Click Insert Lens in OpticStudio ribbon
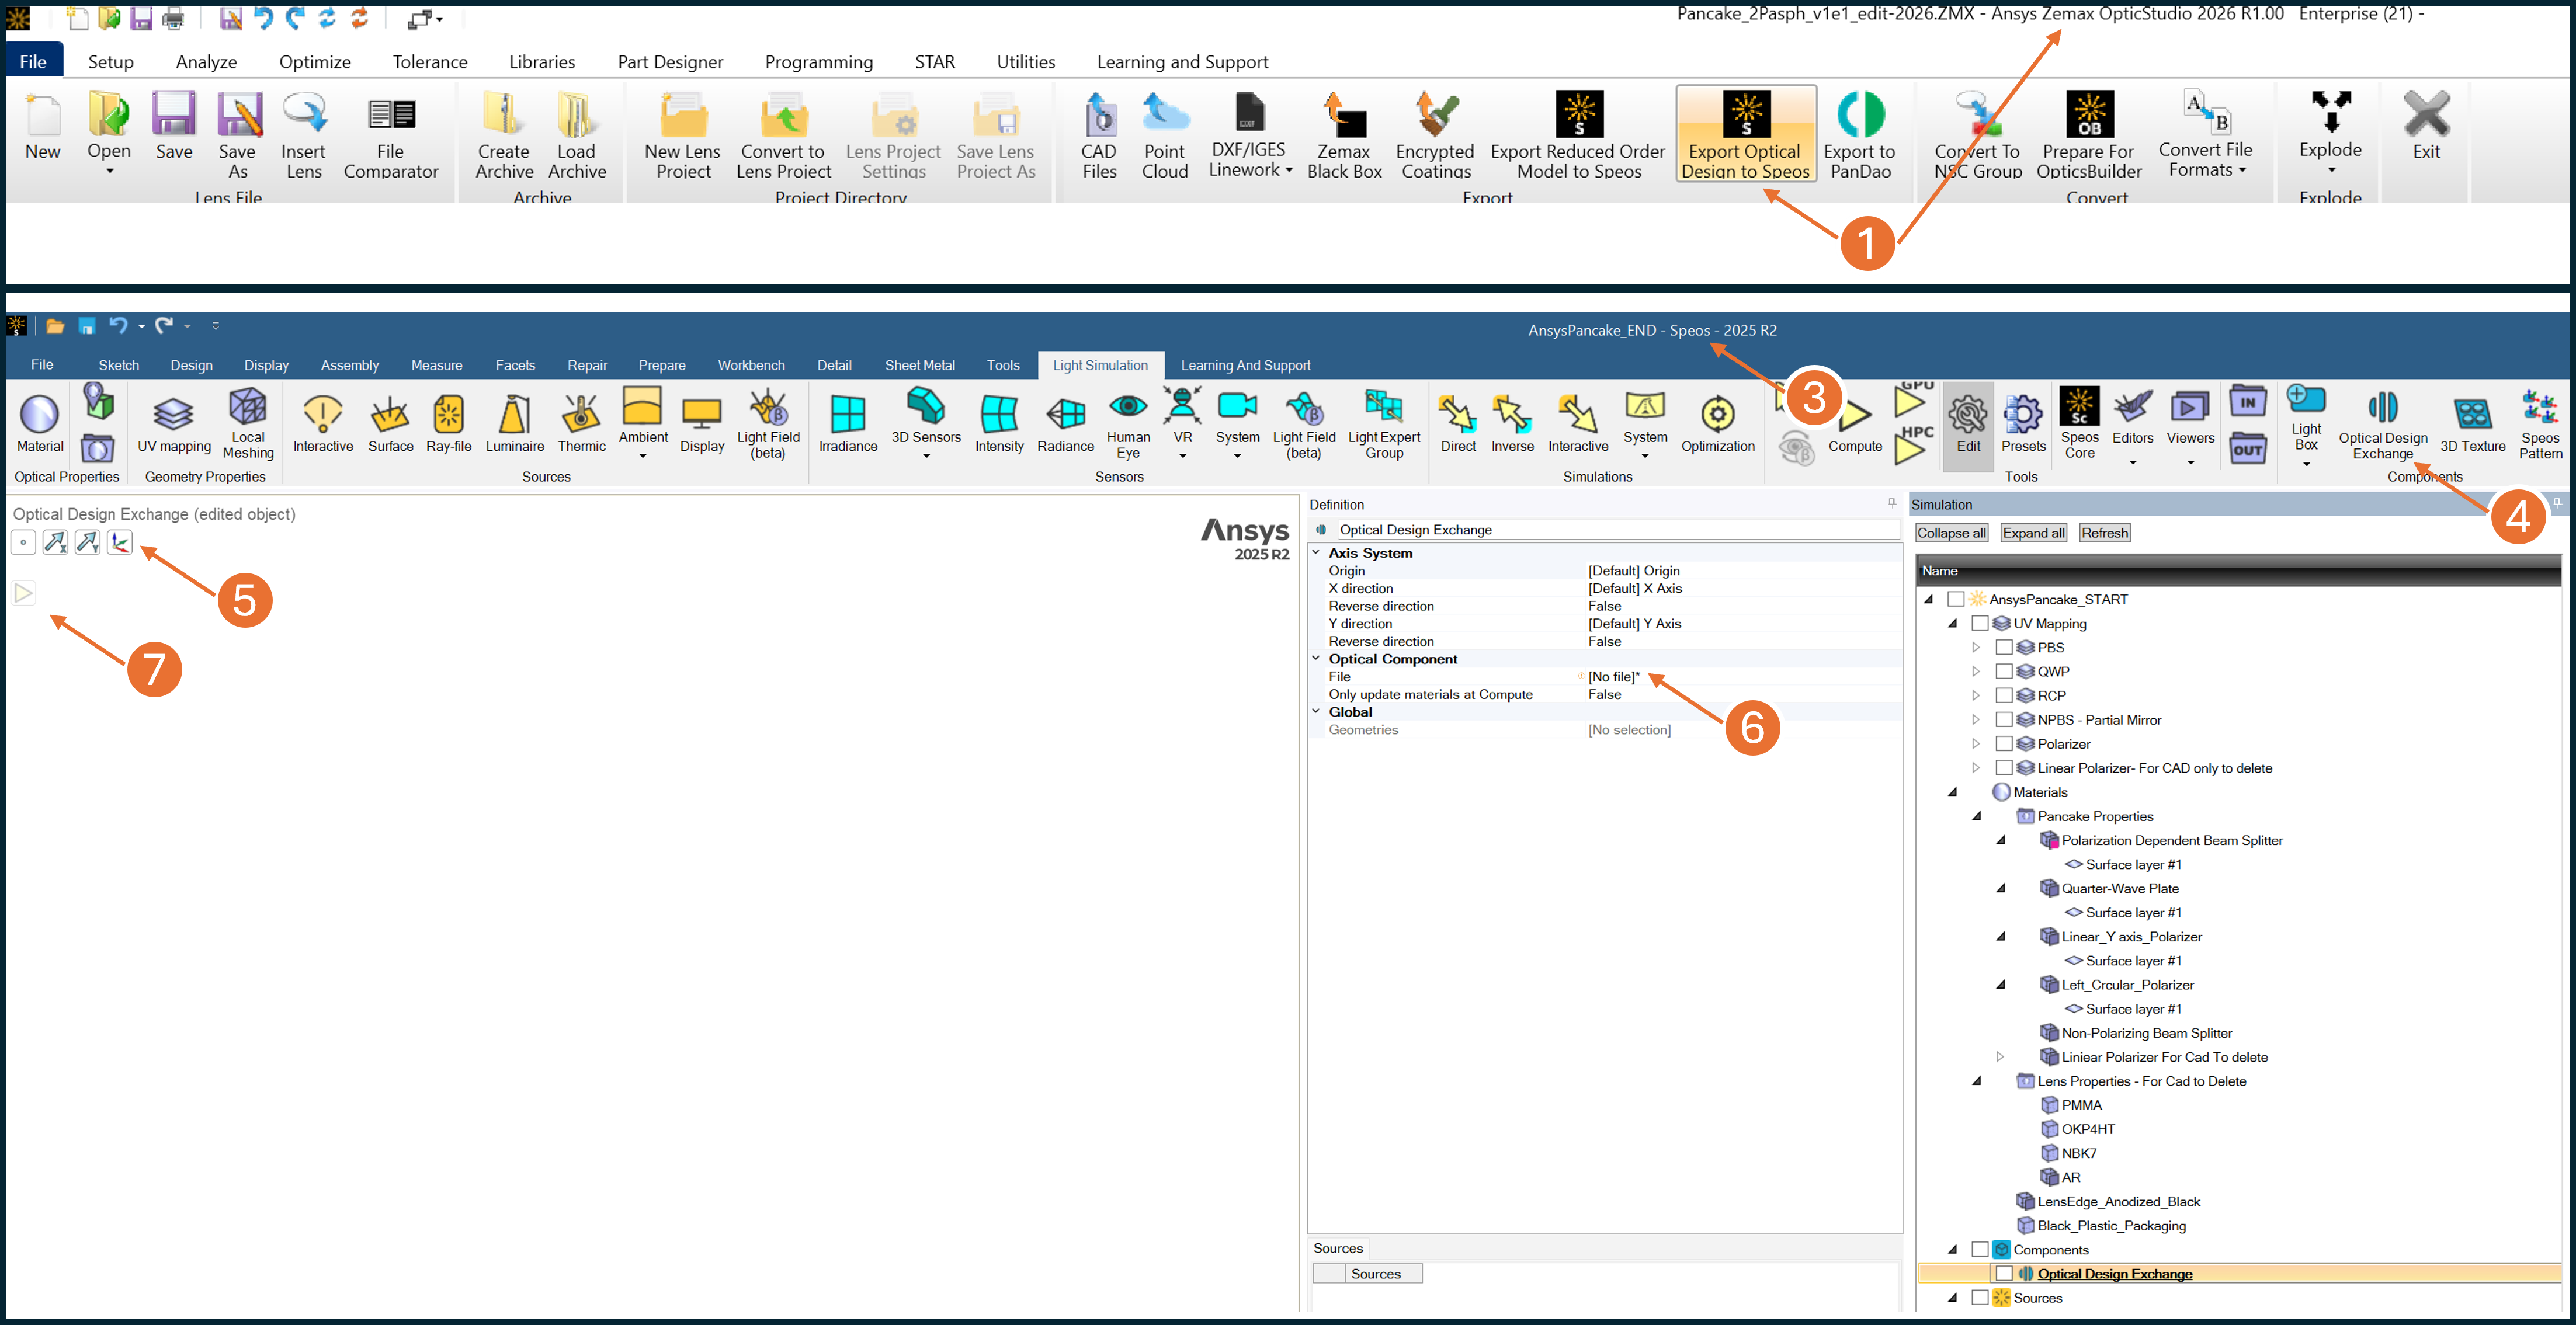This screenshot has height=1325, width=2576. tap(303, 134)
